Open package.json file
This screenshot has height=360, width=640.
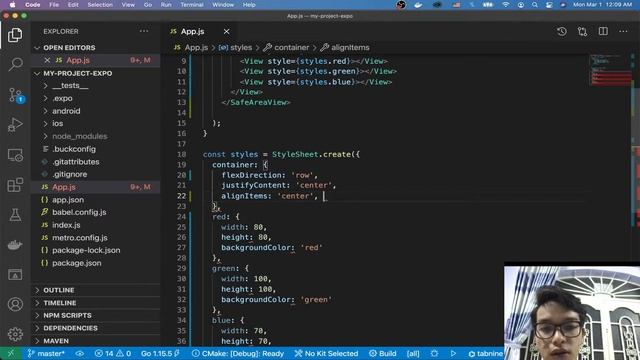coord(96,263)
